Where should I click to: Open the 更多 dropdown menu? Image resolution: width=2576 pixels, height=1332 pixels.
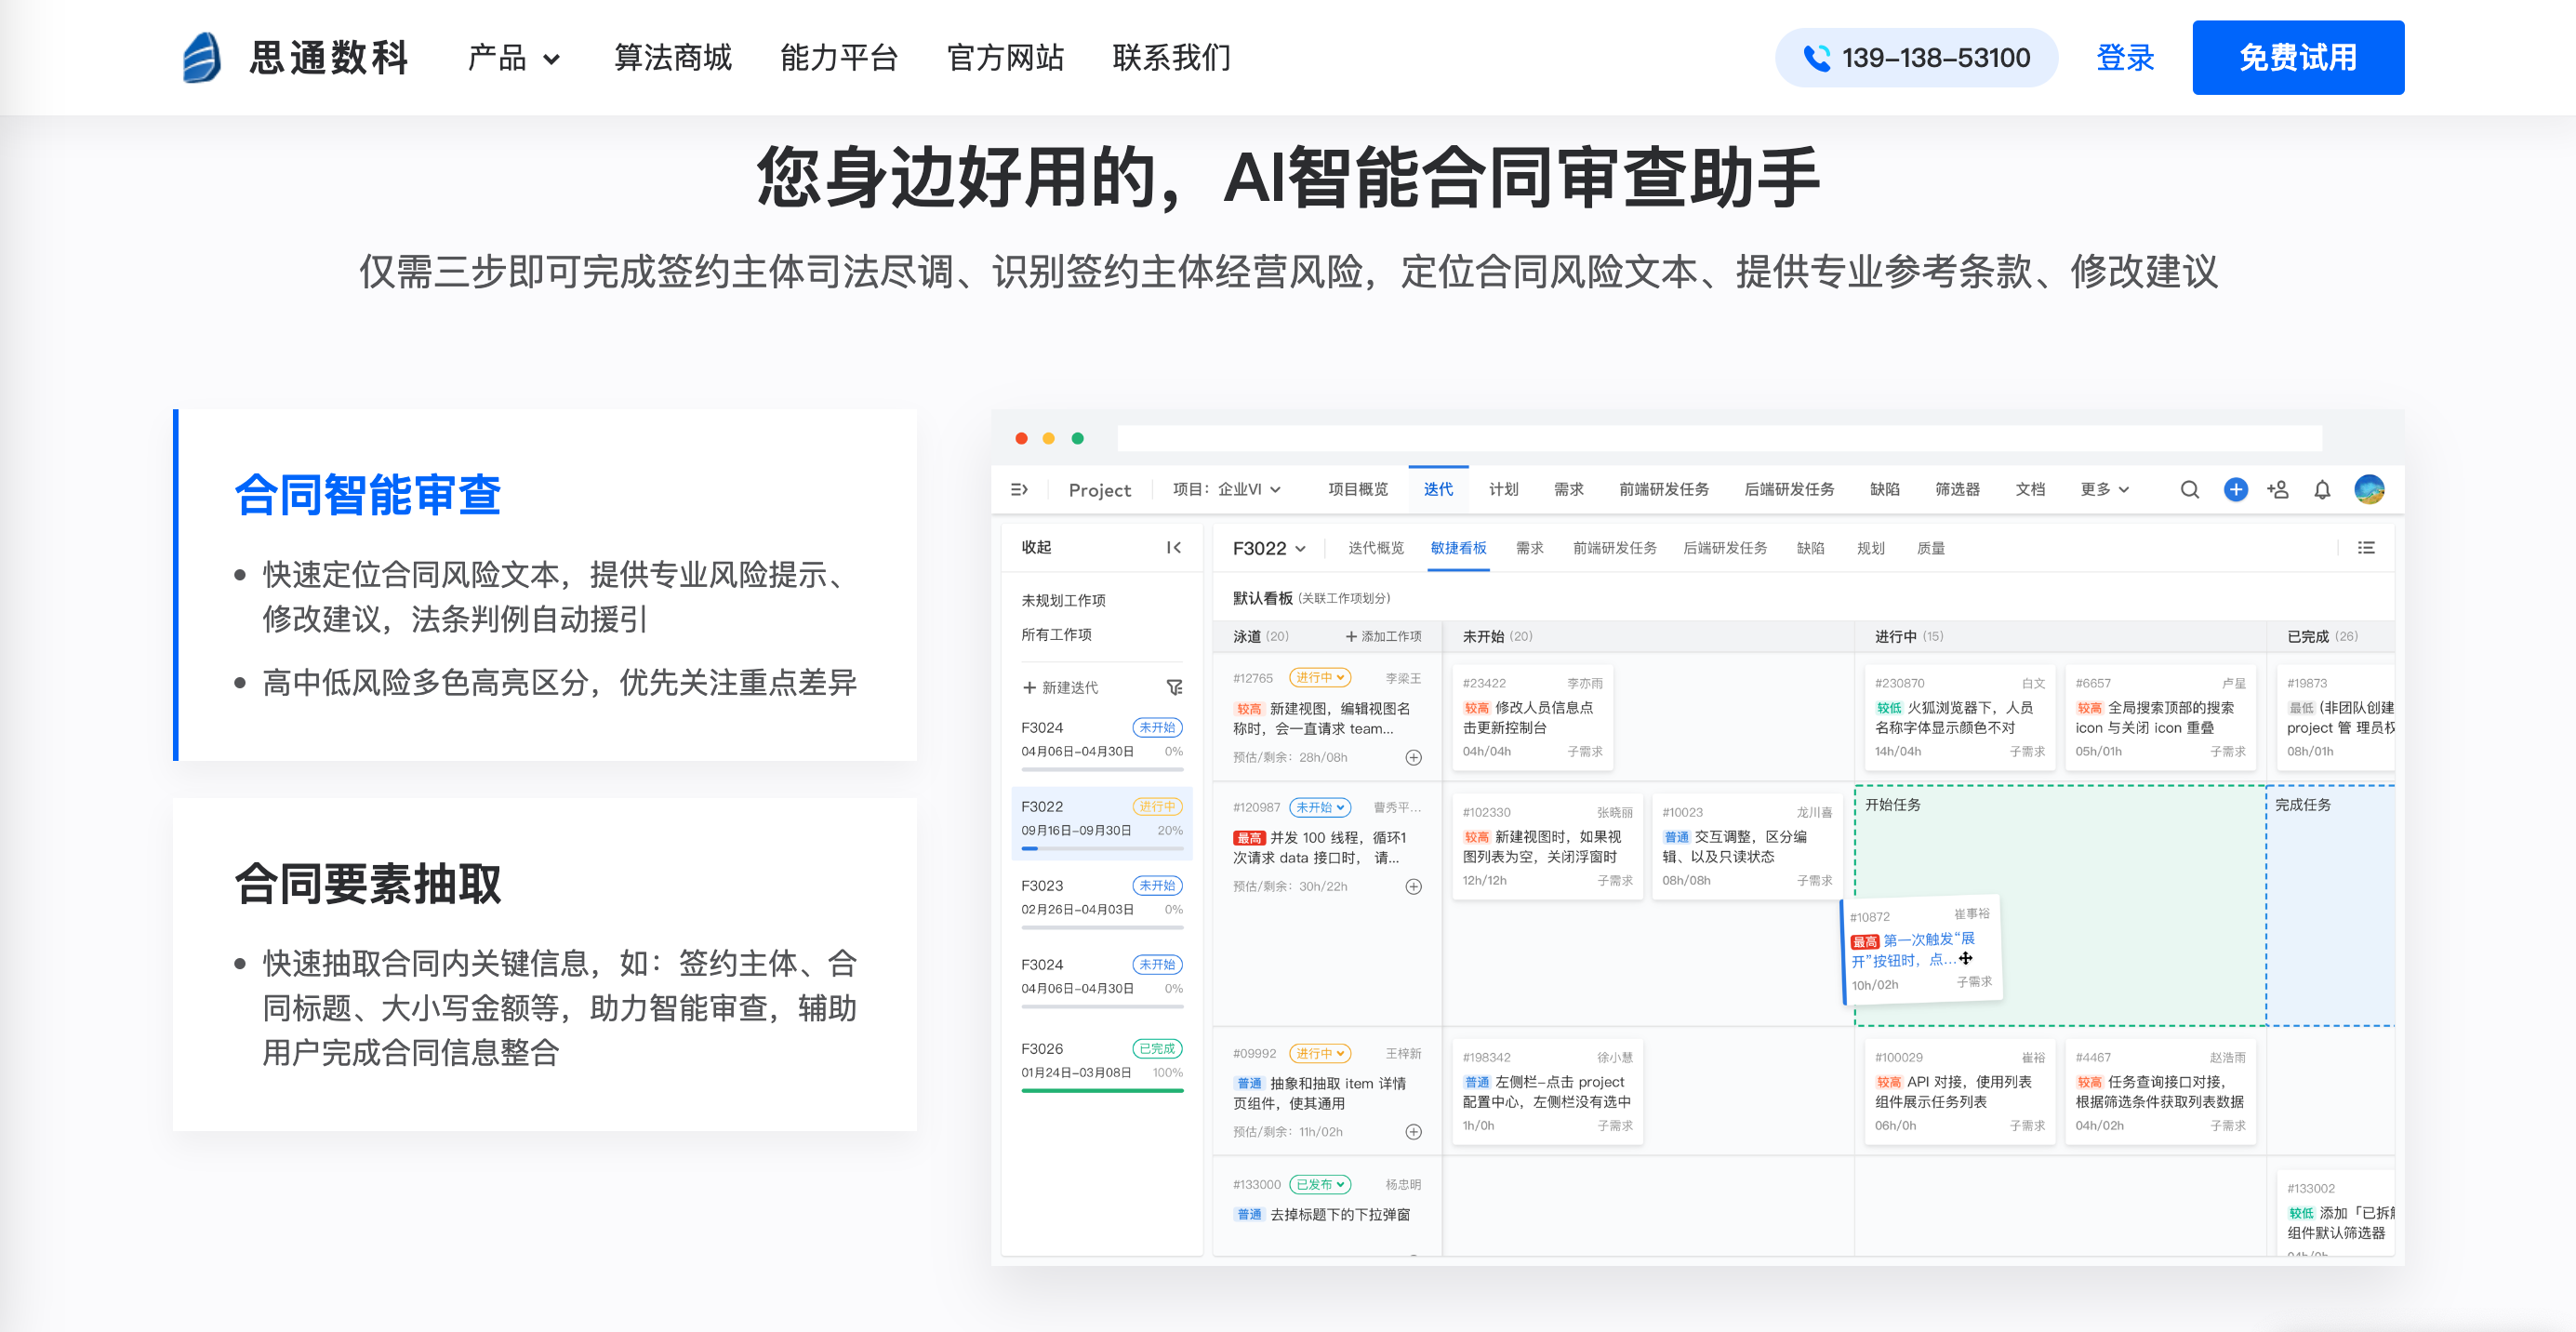pyautogui.click(x=2104, y=489)
